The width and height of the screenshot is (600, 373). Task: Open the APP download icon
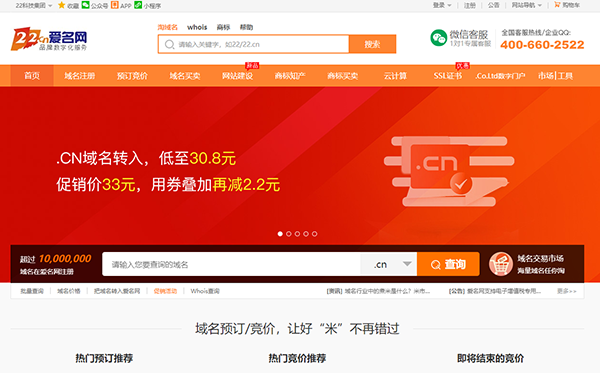pyautogui.click(x=114, y=5)
